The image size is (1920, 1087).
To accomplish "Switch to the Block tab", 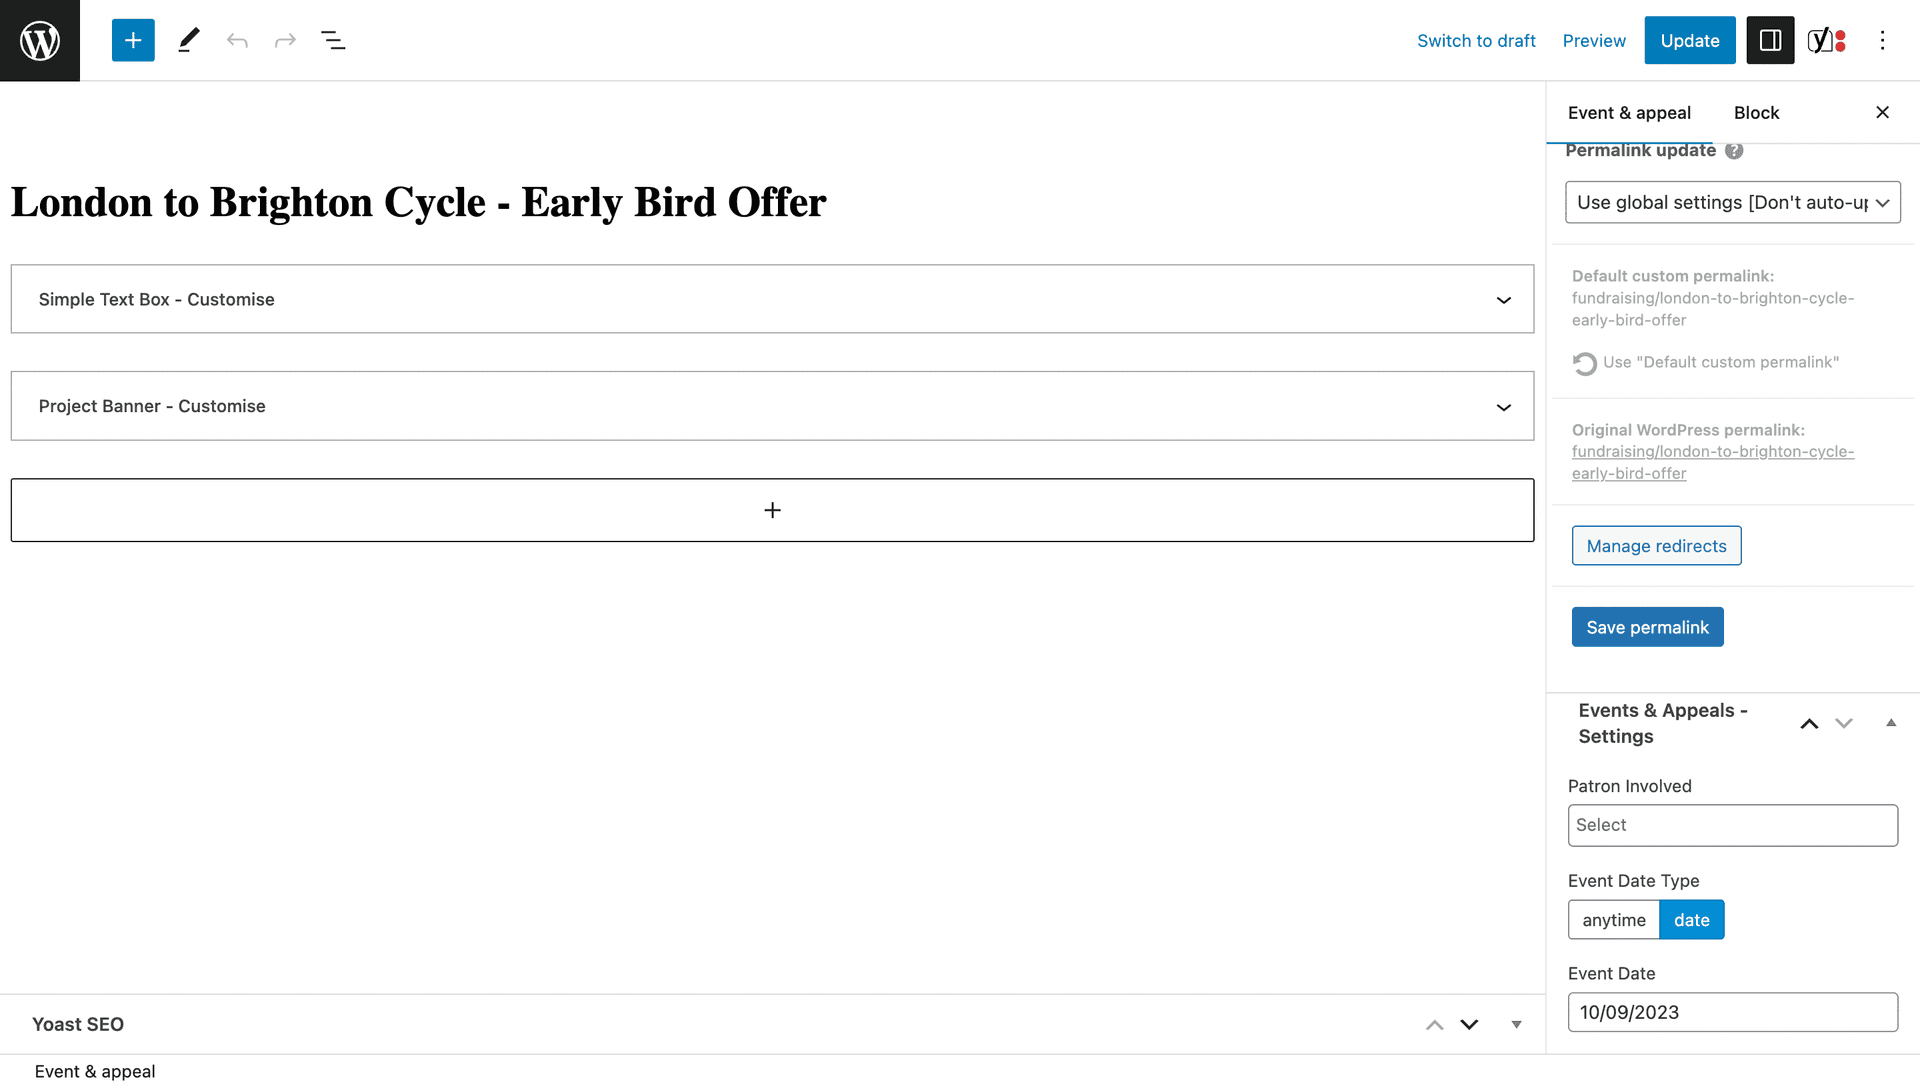I will click(1756, 113).
